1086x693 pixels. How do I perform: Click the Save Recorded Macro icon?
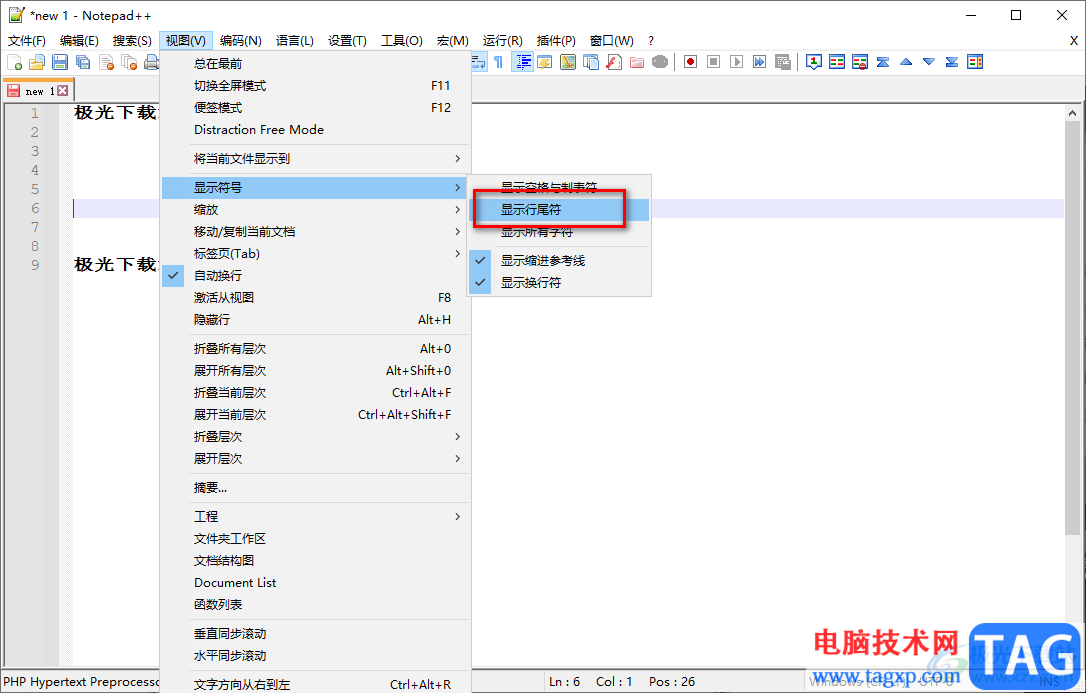coord(783,62)
